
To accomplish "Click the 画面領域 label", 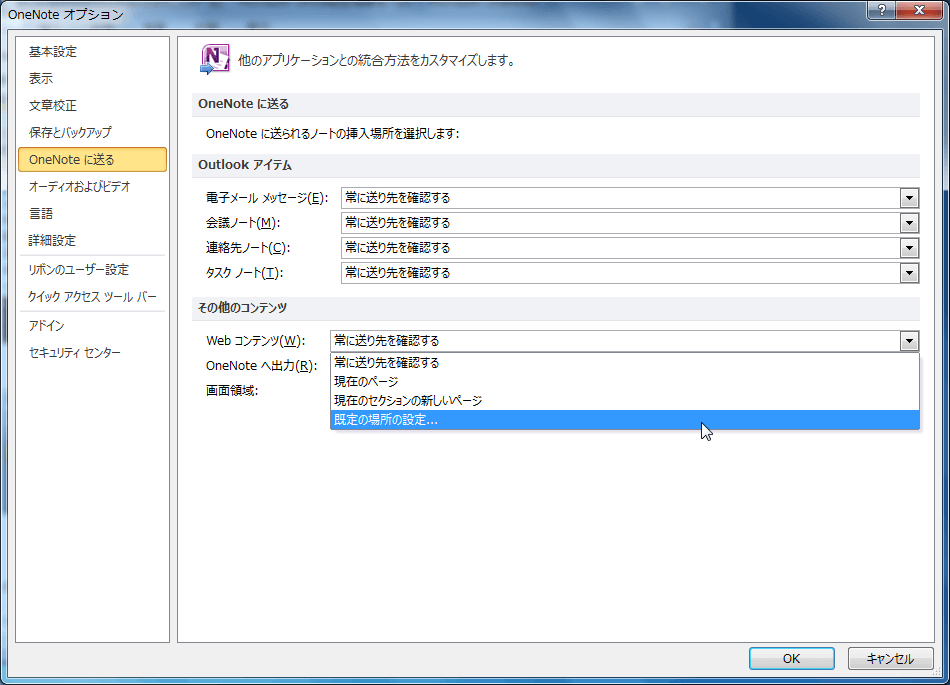I will pos(232,391).
